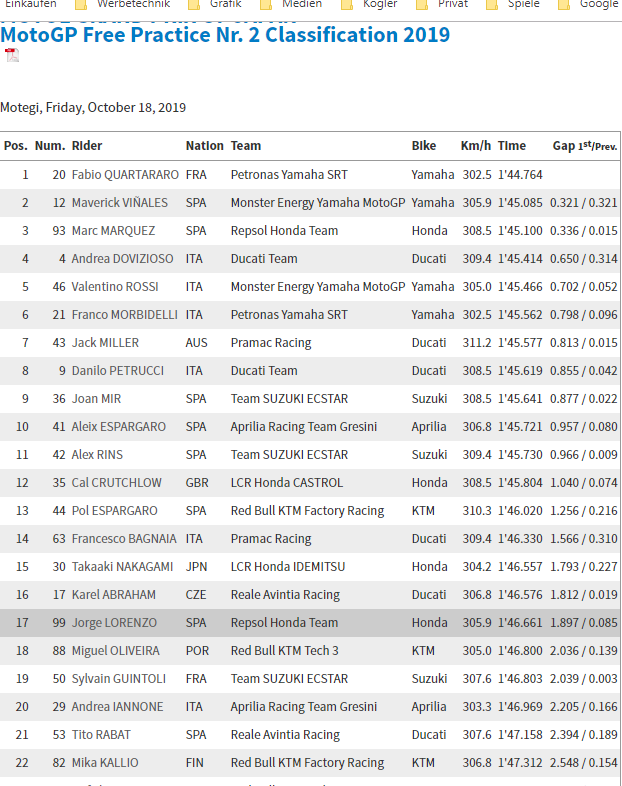Image resolution: width=622 pixels, height=786 pixels.
Task: Click rider name Joan MIR
Action: coord(96,399)
